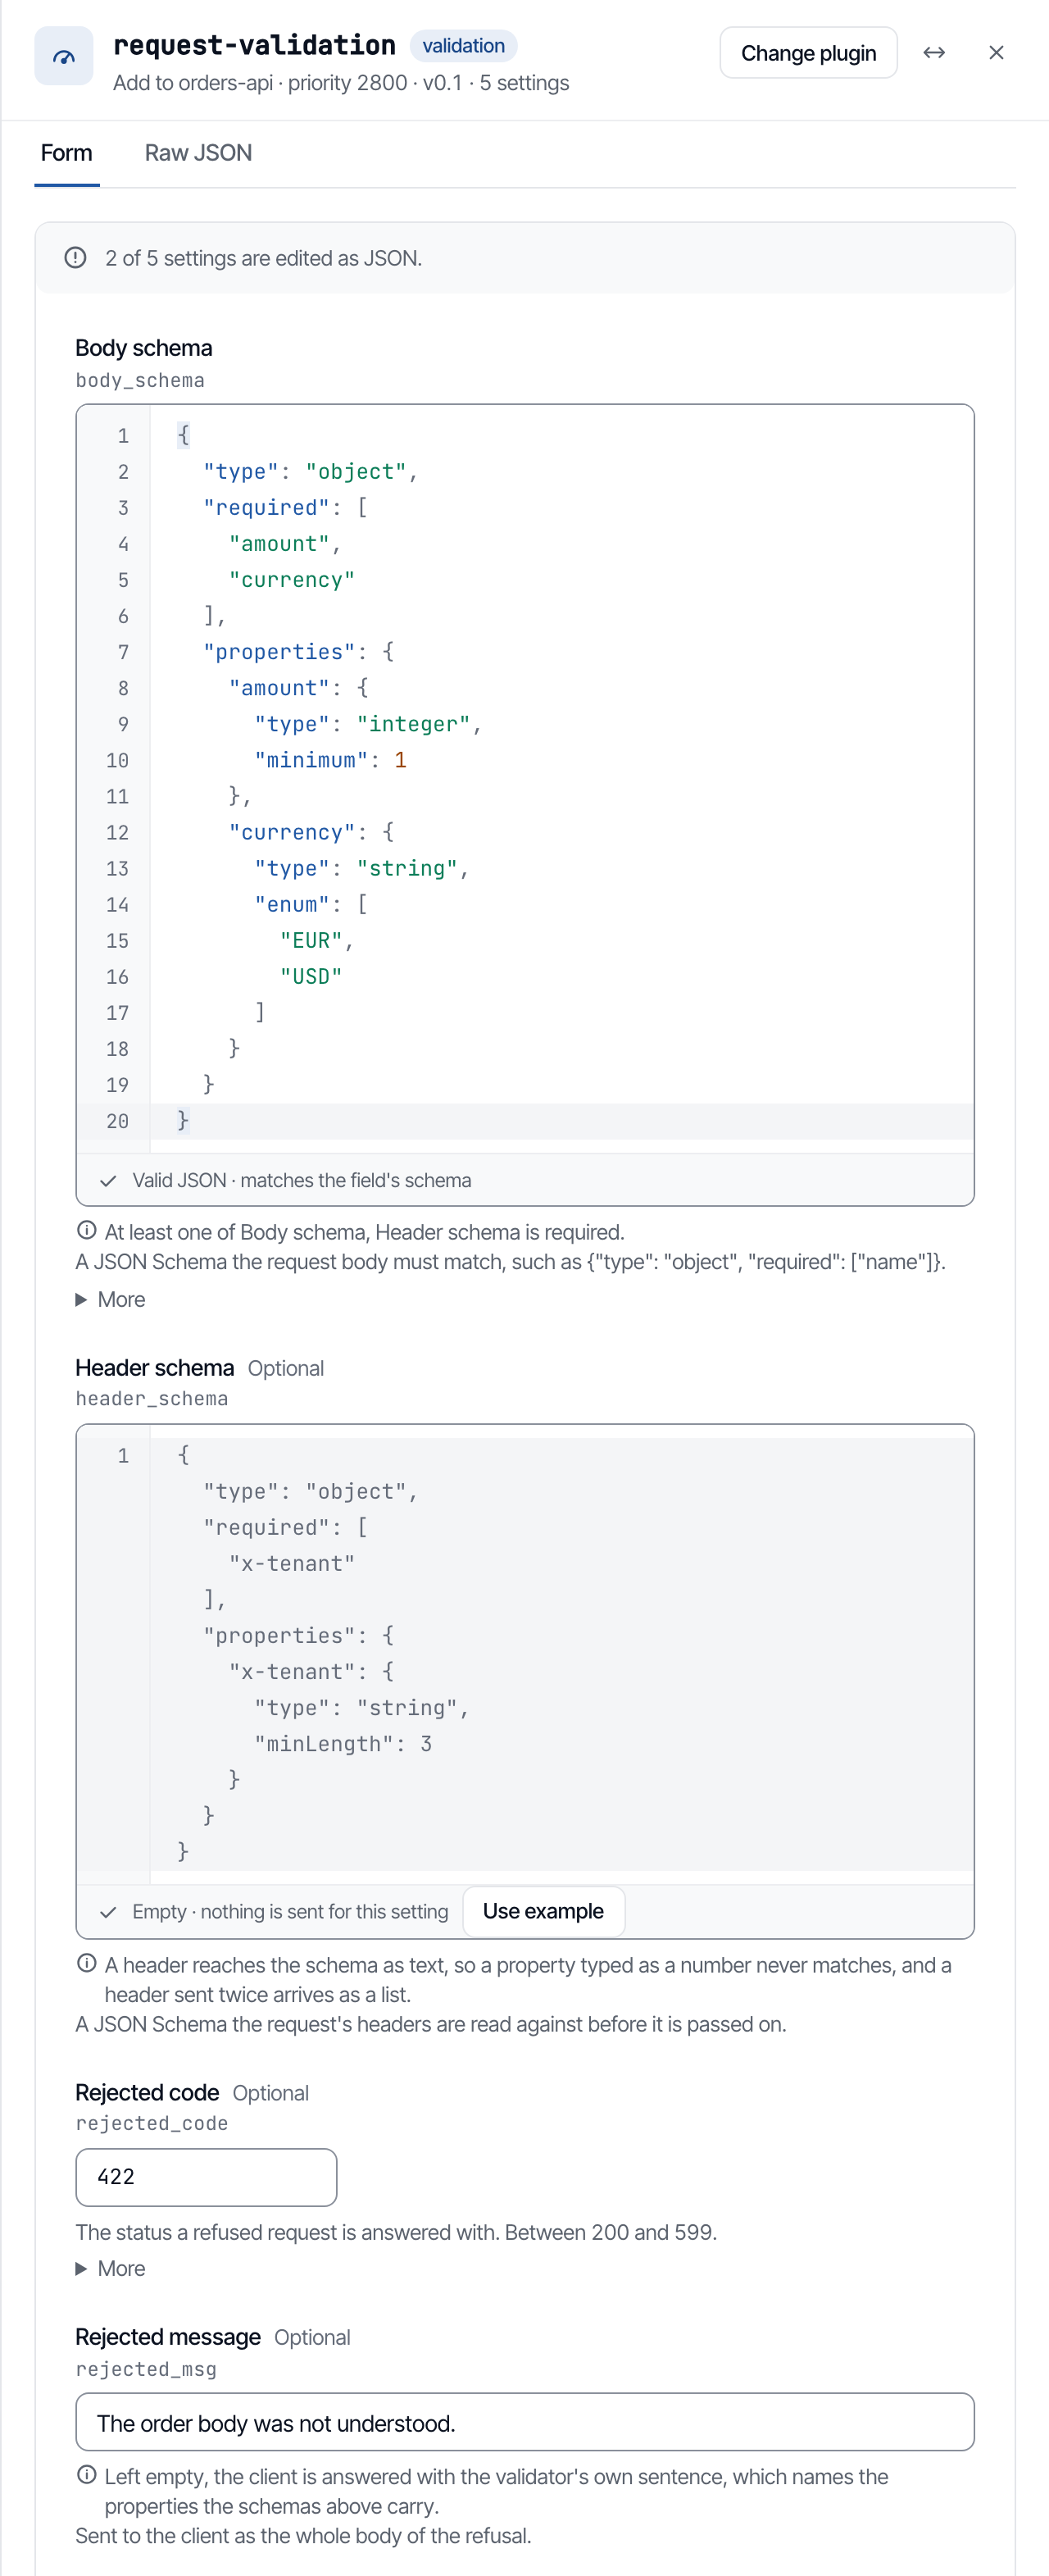Click the "EUR" enum value on line 15

point(312,940)
